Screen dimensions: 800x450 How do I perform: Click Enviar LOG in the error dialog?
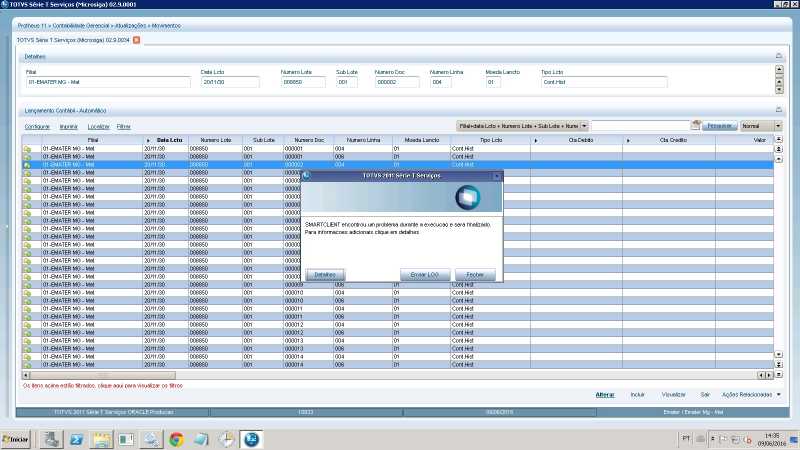[424, 274]
